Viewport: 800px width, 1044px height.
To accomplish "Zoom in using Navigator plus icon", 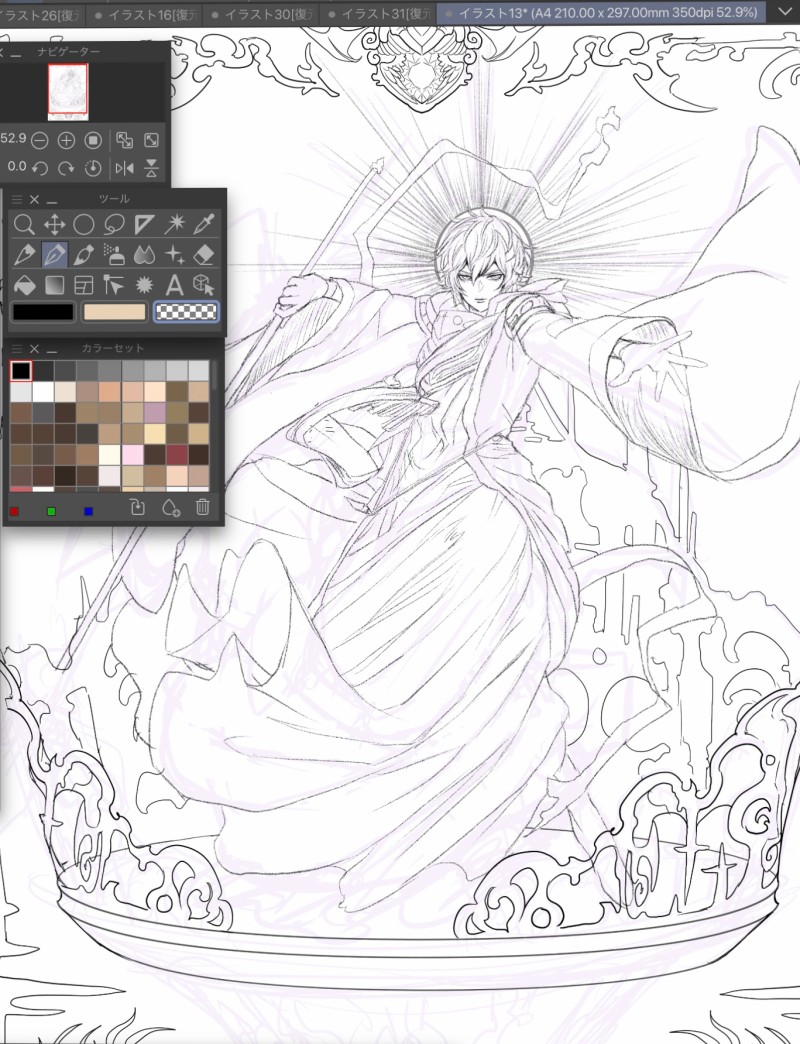I will (x=66, y=140).
